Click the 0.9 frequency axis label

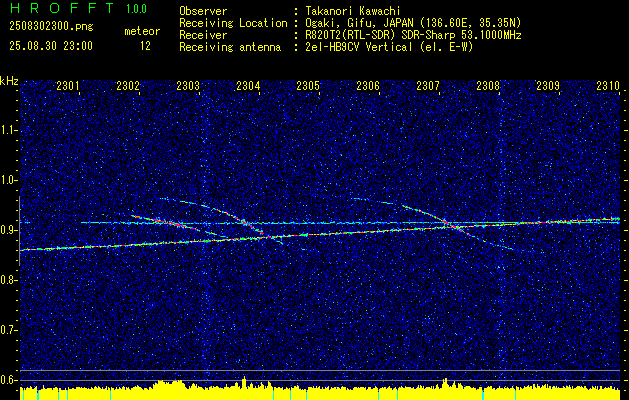tap(9, 230)
